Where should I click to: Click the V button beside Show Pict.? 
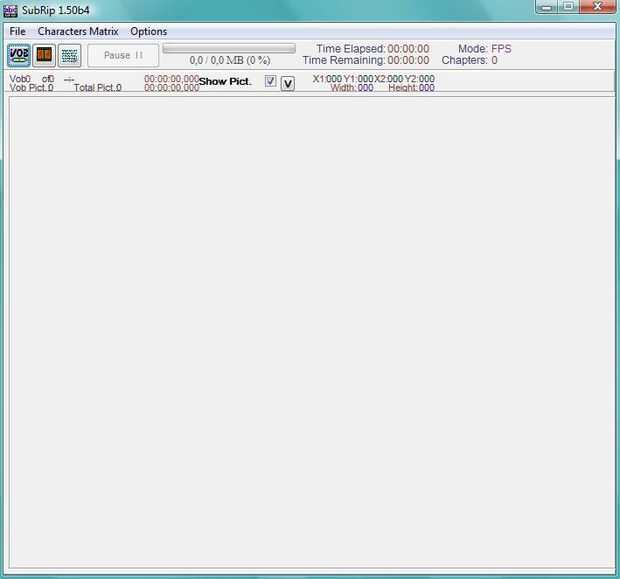(x=288, y=83)
